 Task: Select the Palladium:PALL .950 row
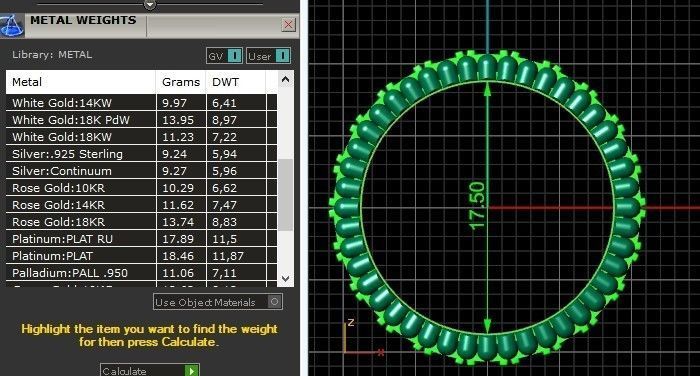(141, 272)
